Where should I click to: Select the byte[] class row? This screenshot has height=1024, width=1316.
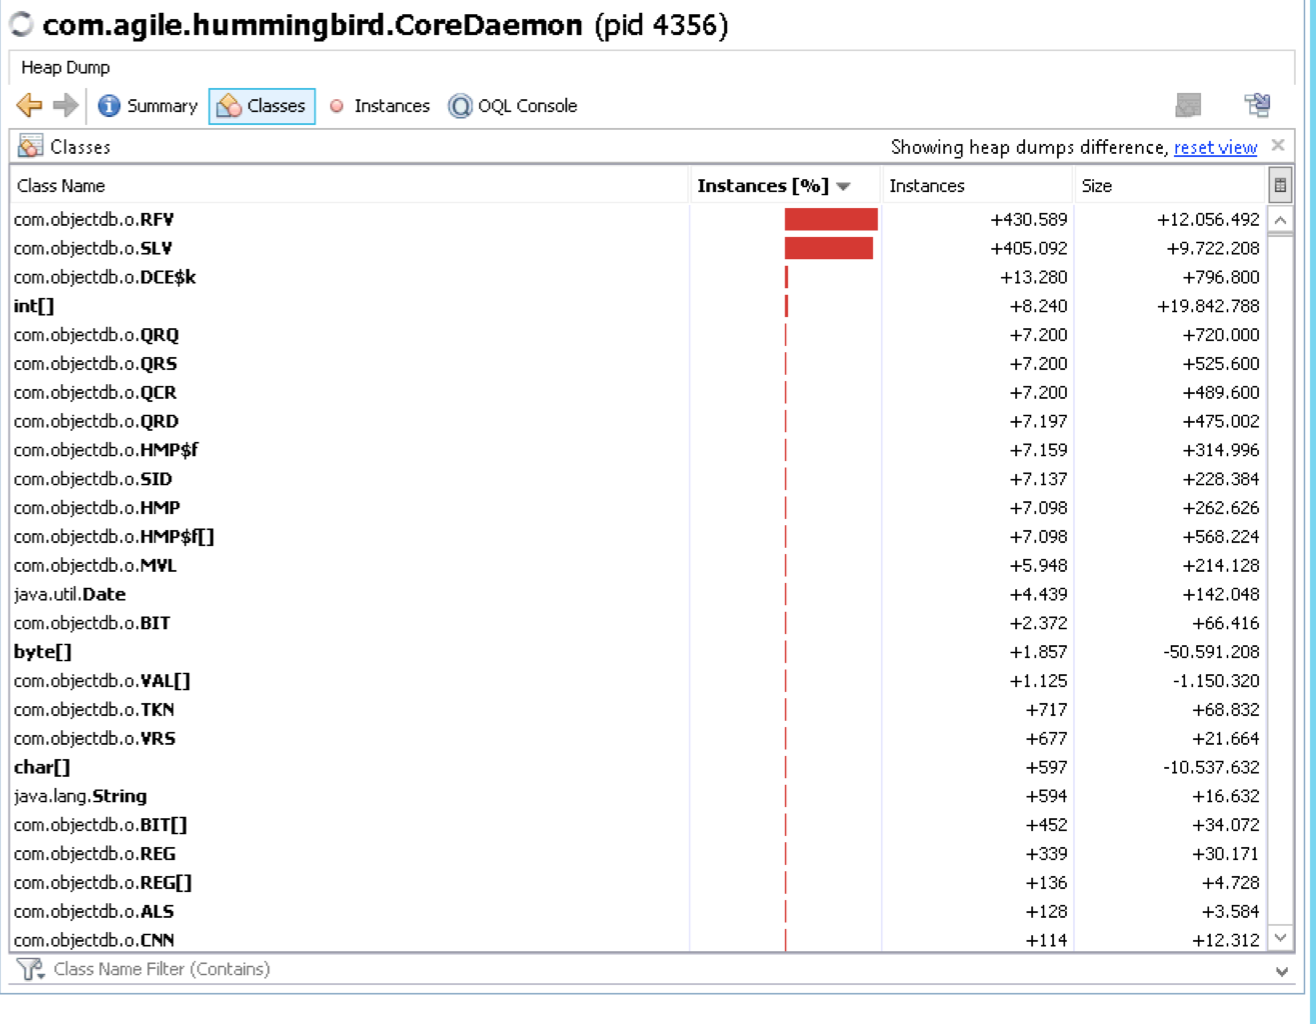point(638,652)
